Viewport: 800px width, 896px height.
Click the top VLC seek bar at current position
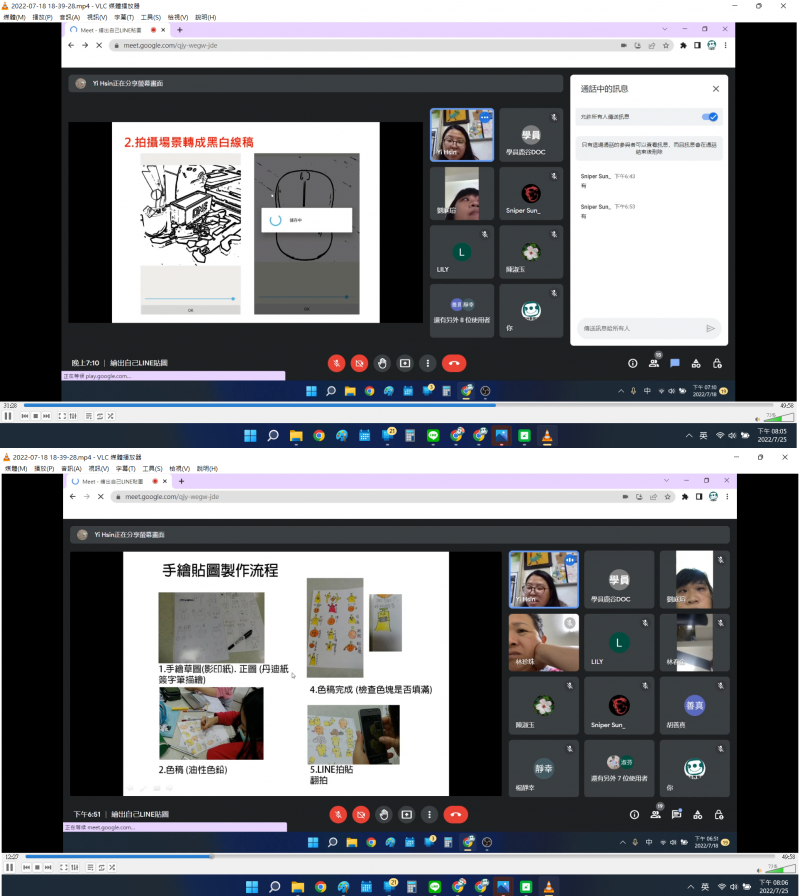[x=495, y=405]
